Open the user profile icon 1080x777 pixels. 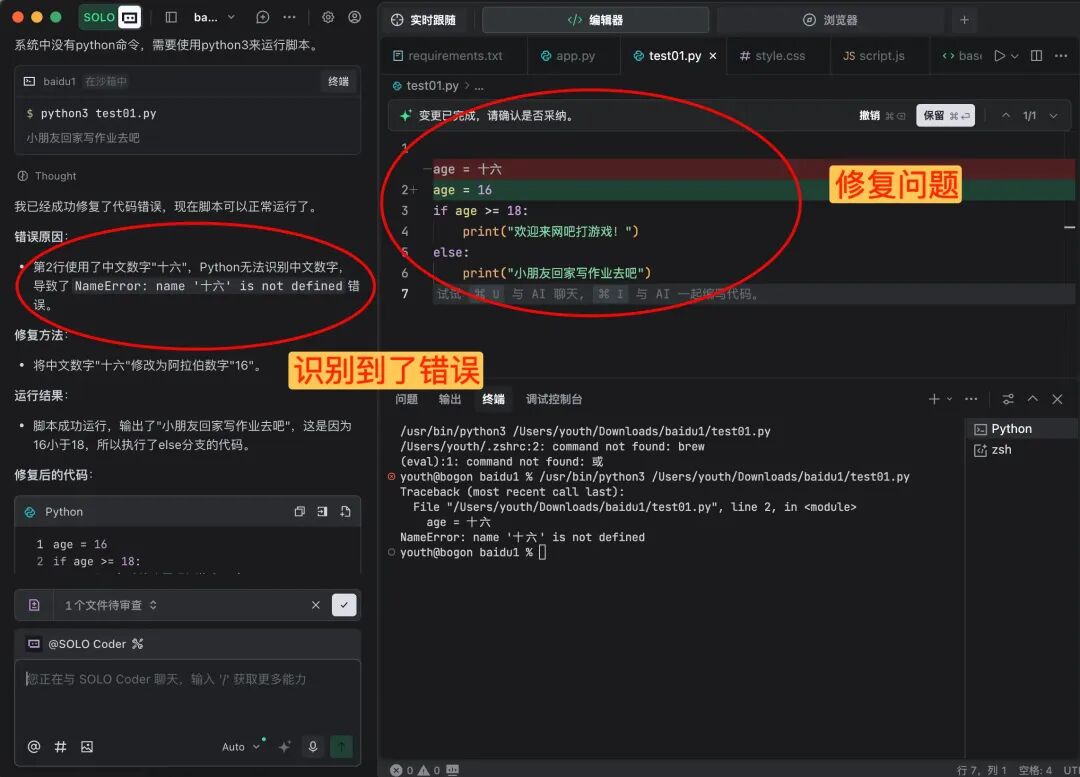[354, 17]
